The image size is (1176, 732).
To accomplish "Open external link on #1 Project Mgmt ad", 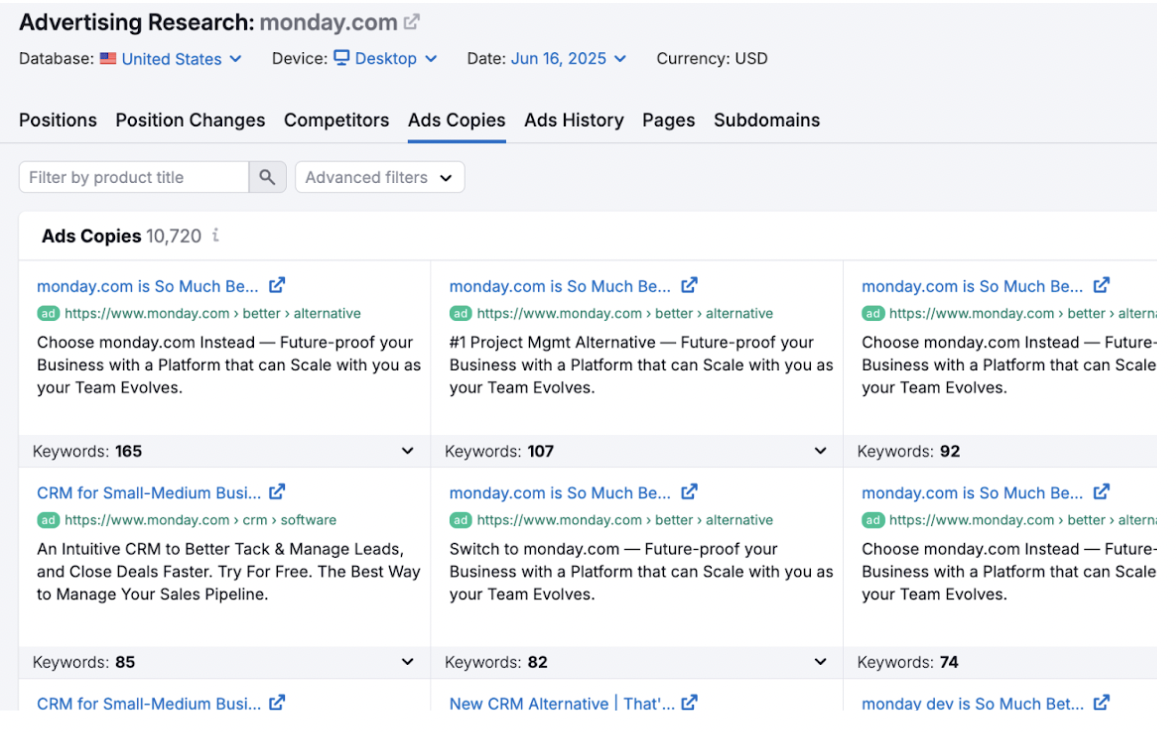I will [x=689, y=286].
